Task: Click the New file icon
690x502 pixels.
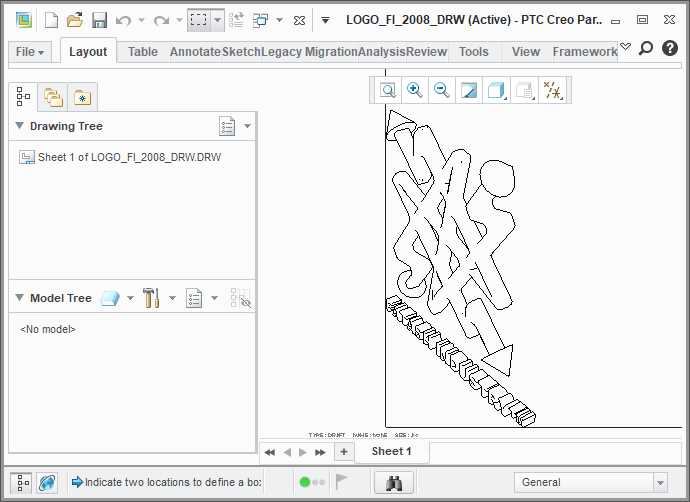Action: (51, 20)
